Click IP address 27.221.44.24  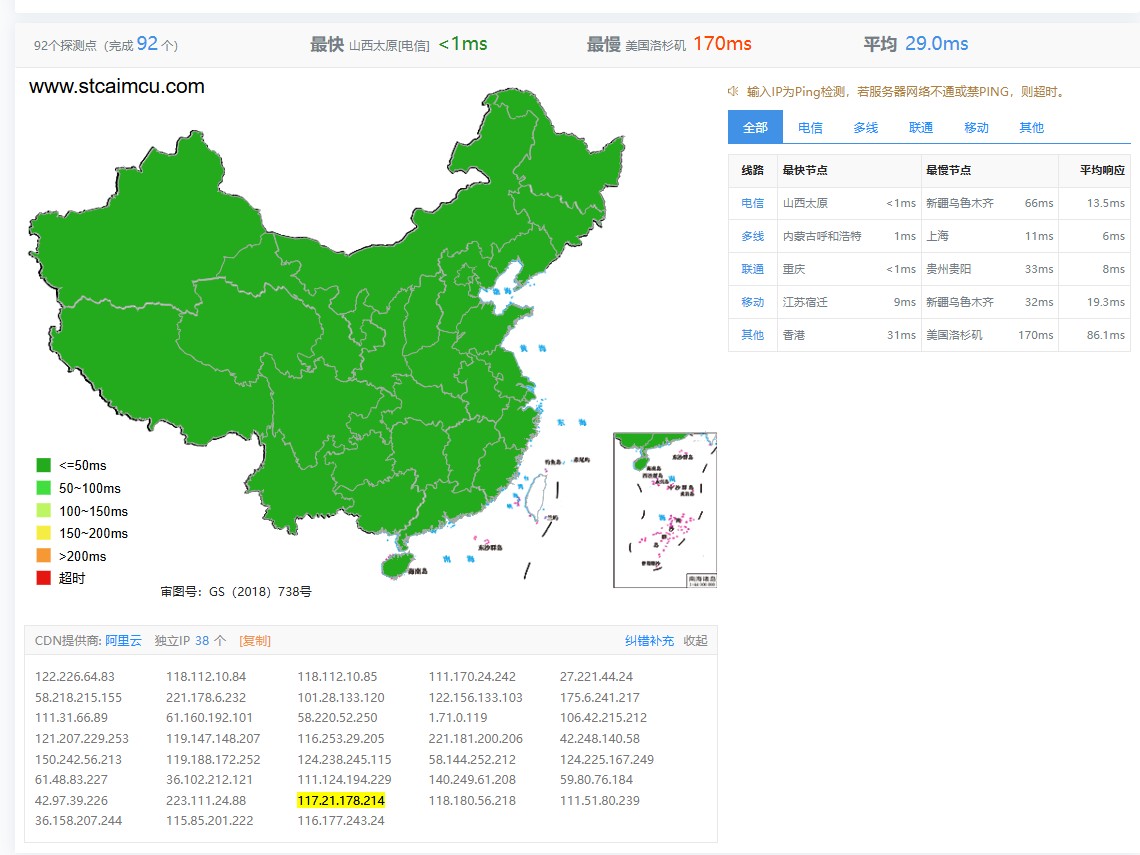click(x=596, y=676)
